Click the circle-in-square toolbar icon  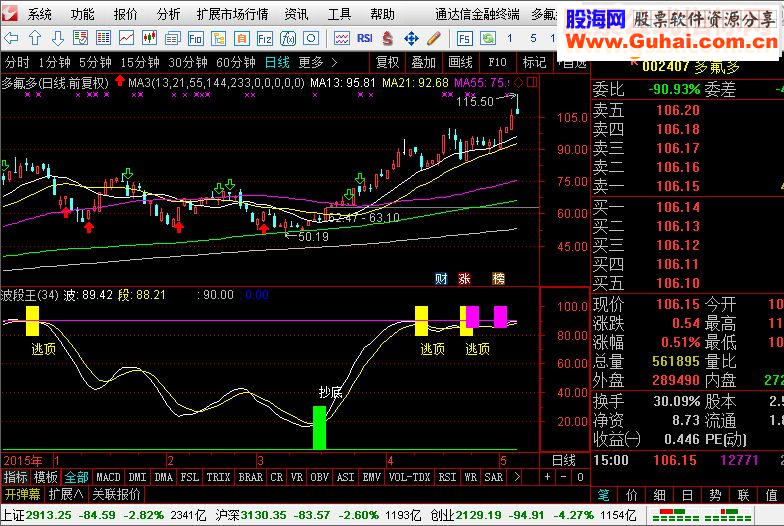click(311, 38)
